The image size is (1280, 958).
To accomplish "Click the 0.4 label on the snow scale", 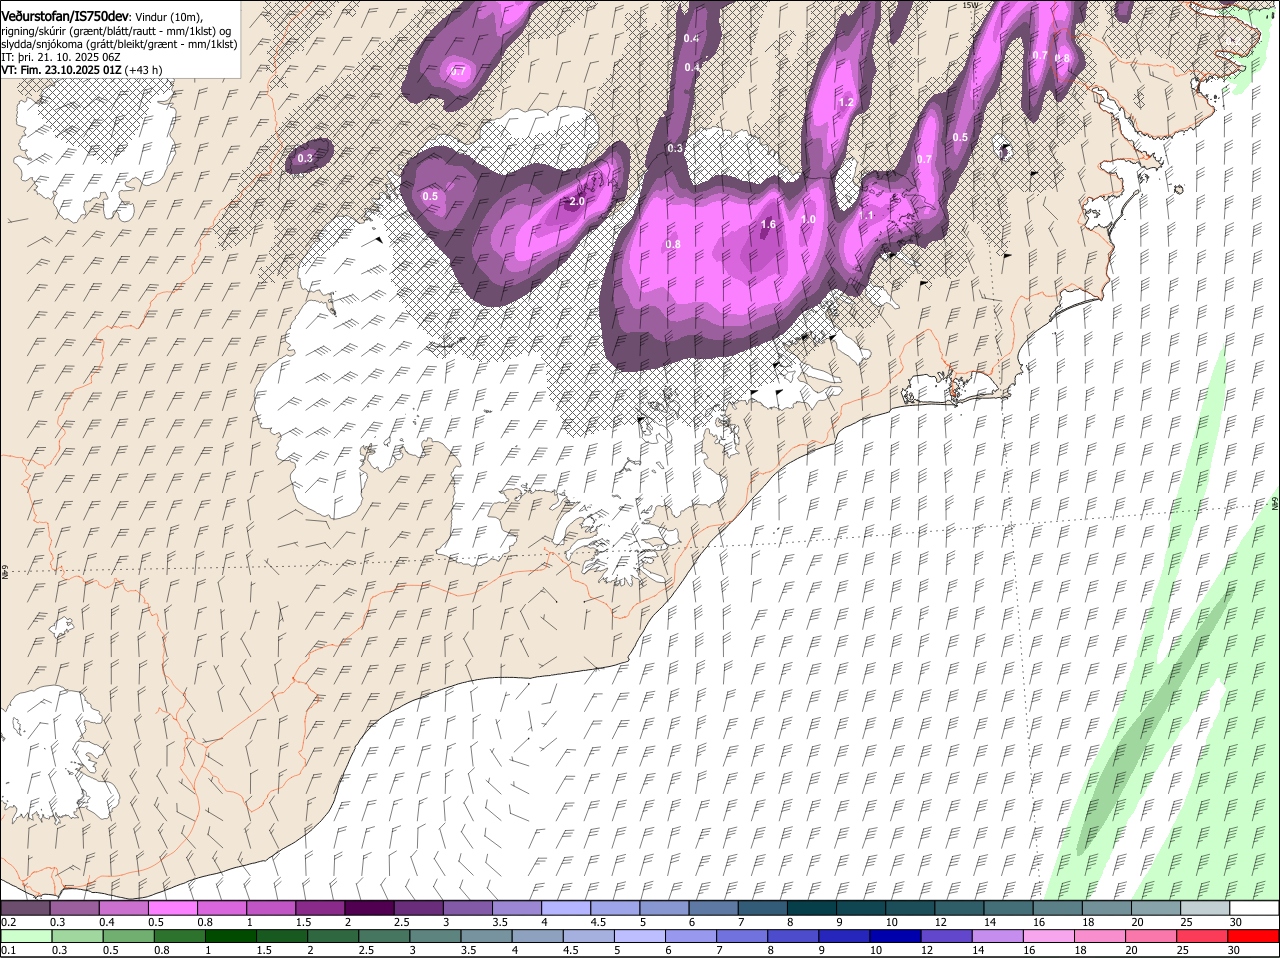I will (x=107, y=922).
